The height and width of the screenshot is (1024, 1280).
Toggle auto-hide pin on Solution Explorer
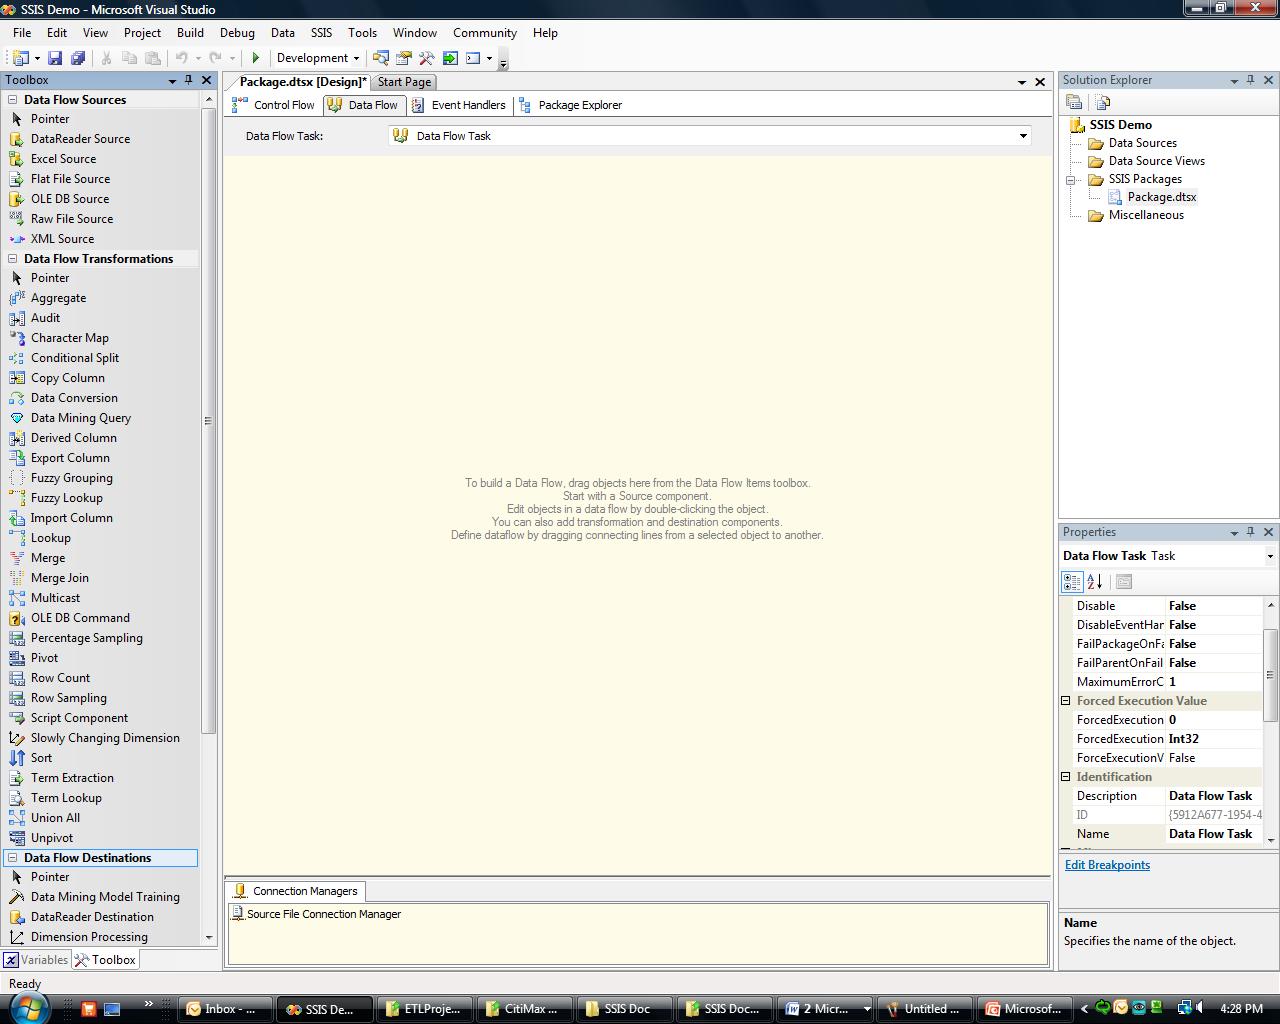click(x=1250, y=80)
